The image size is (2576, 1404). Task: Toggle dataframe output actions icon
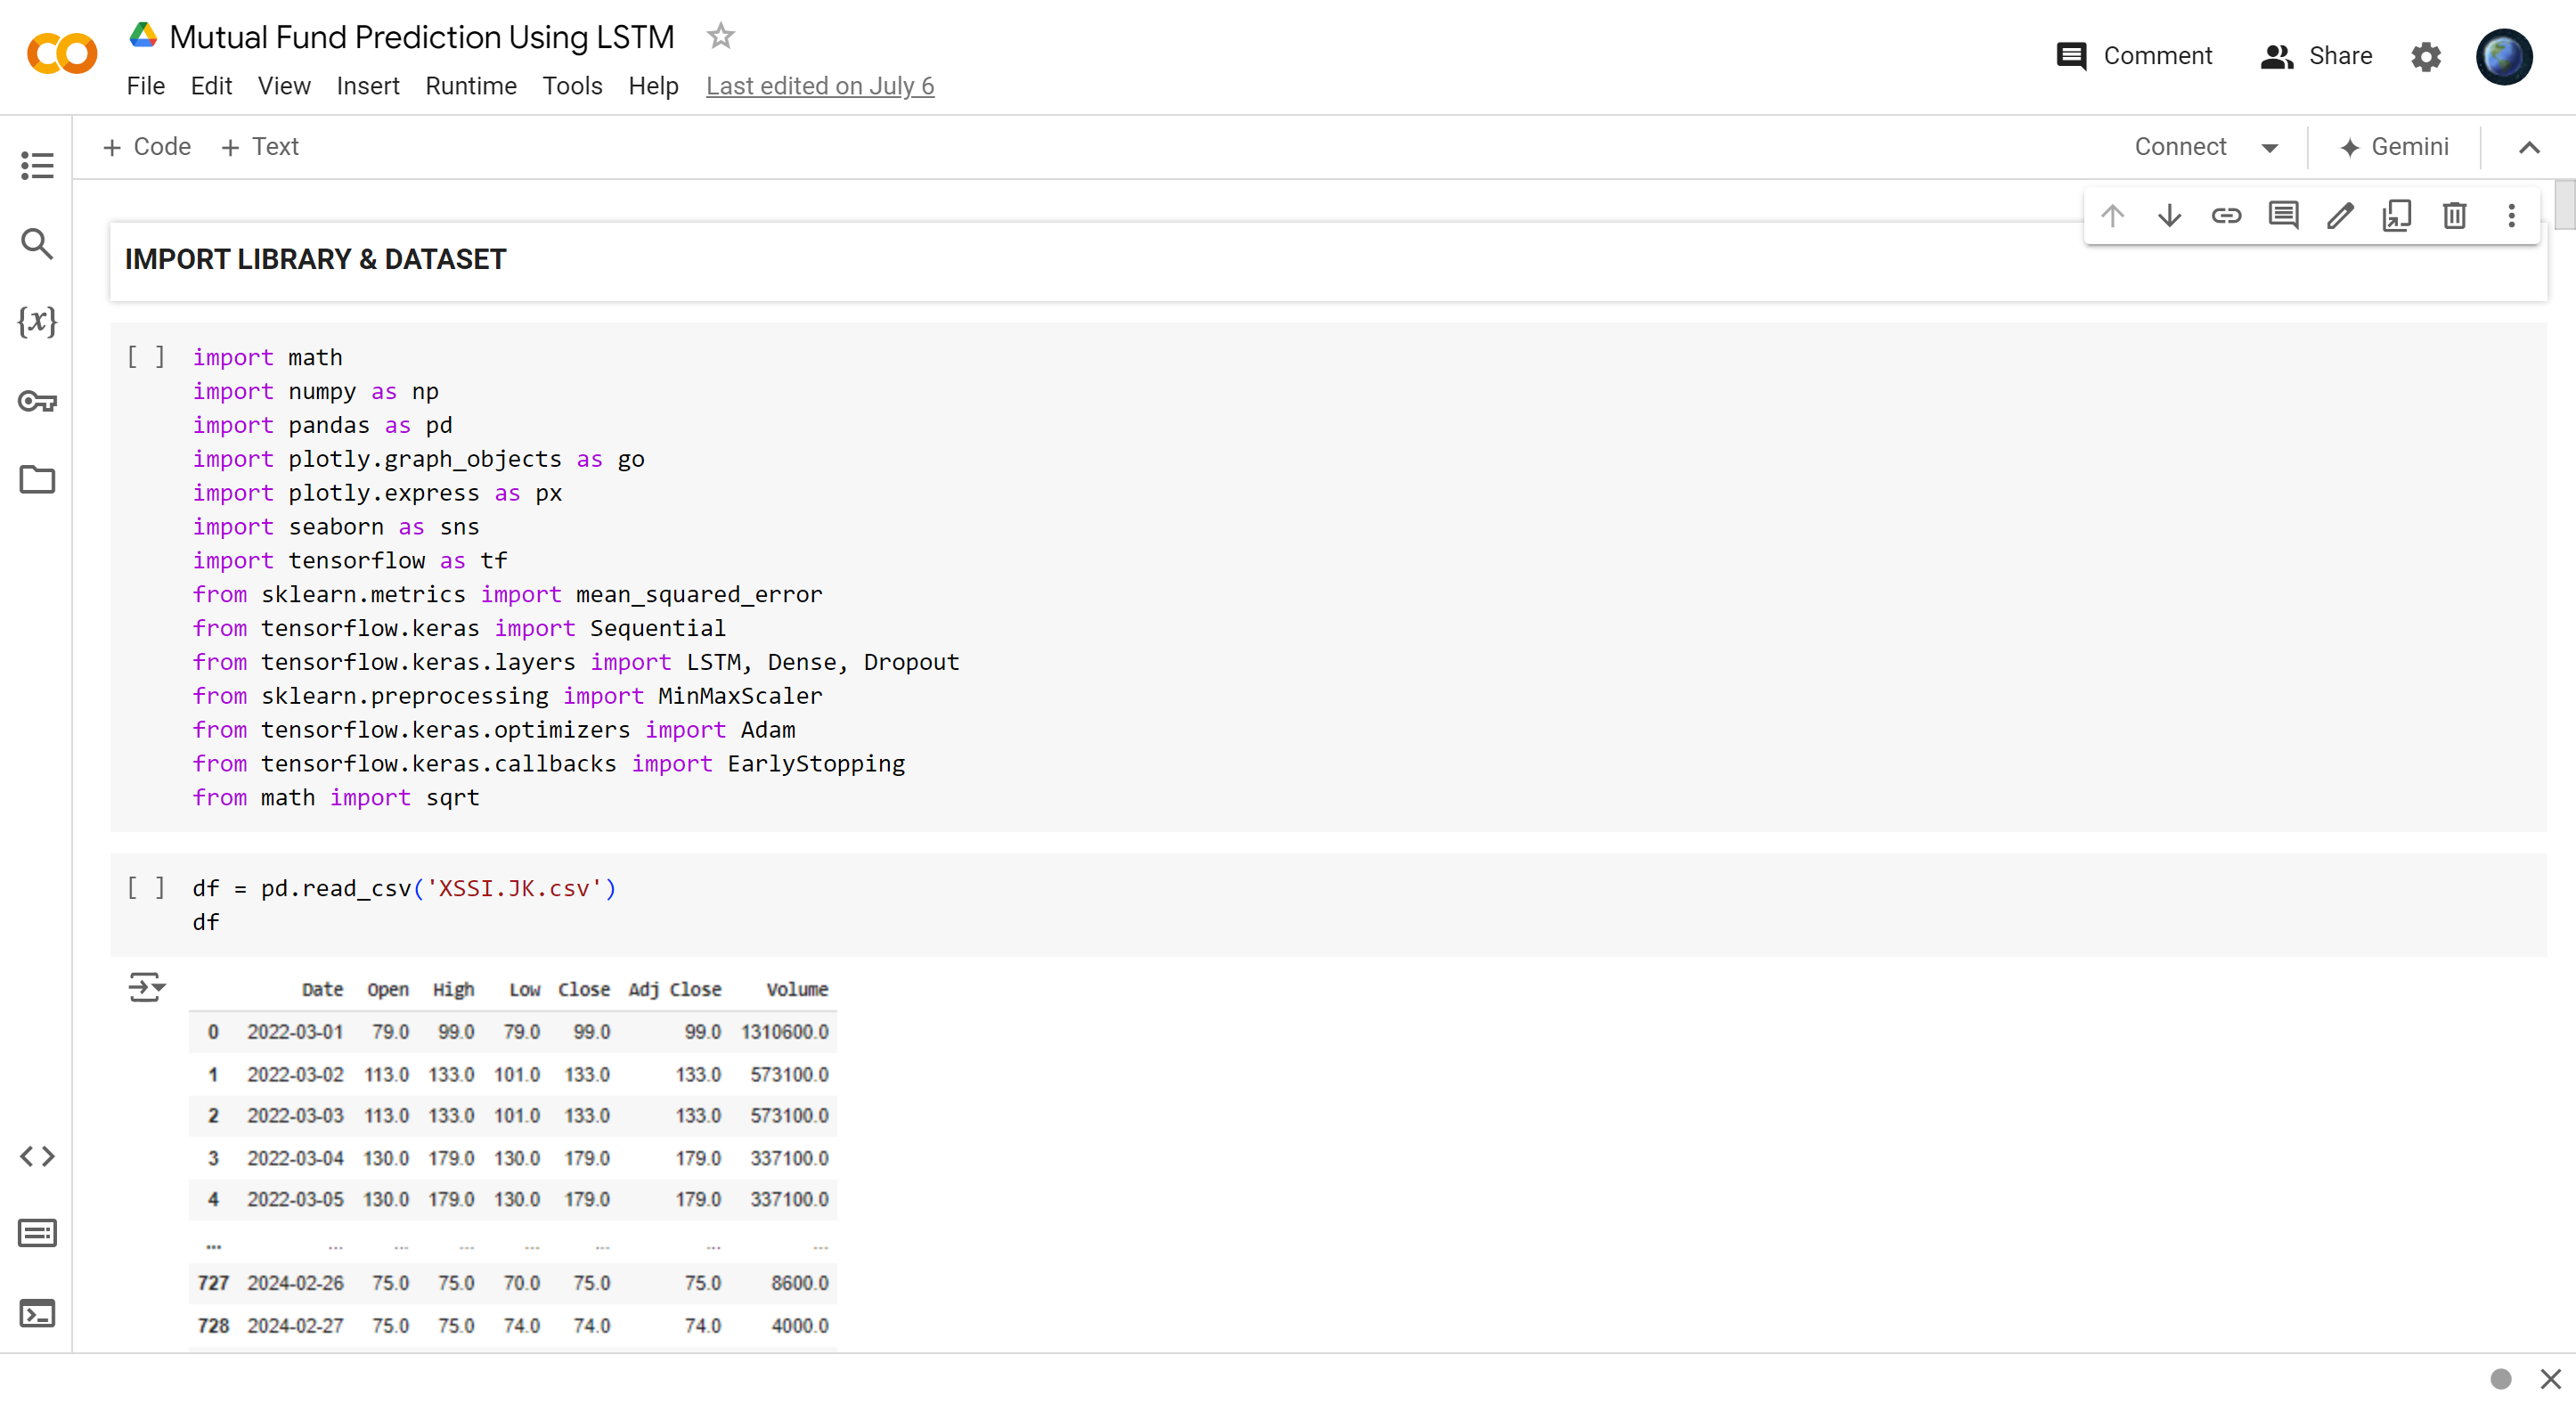146,987
